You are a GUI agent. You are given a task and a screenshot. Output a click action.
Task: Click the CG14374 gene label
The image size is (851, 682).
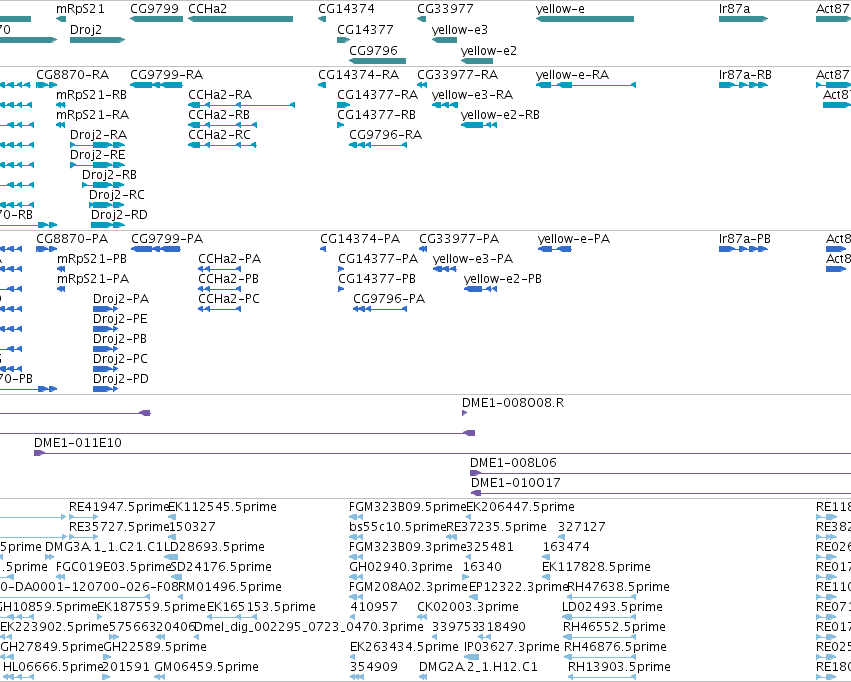click(x=346, y=9)
